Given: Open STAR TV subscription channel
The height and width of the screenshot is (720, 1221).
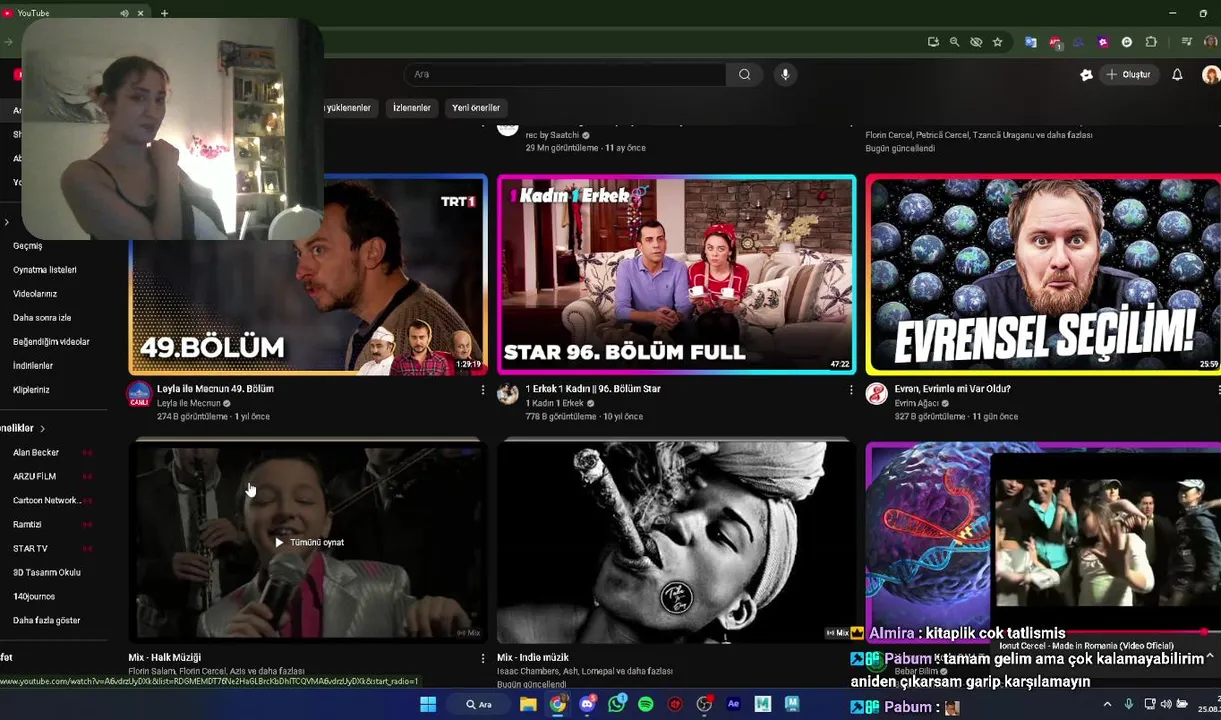Looking at the screenshot, I should point(30,548).
